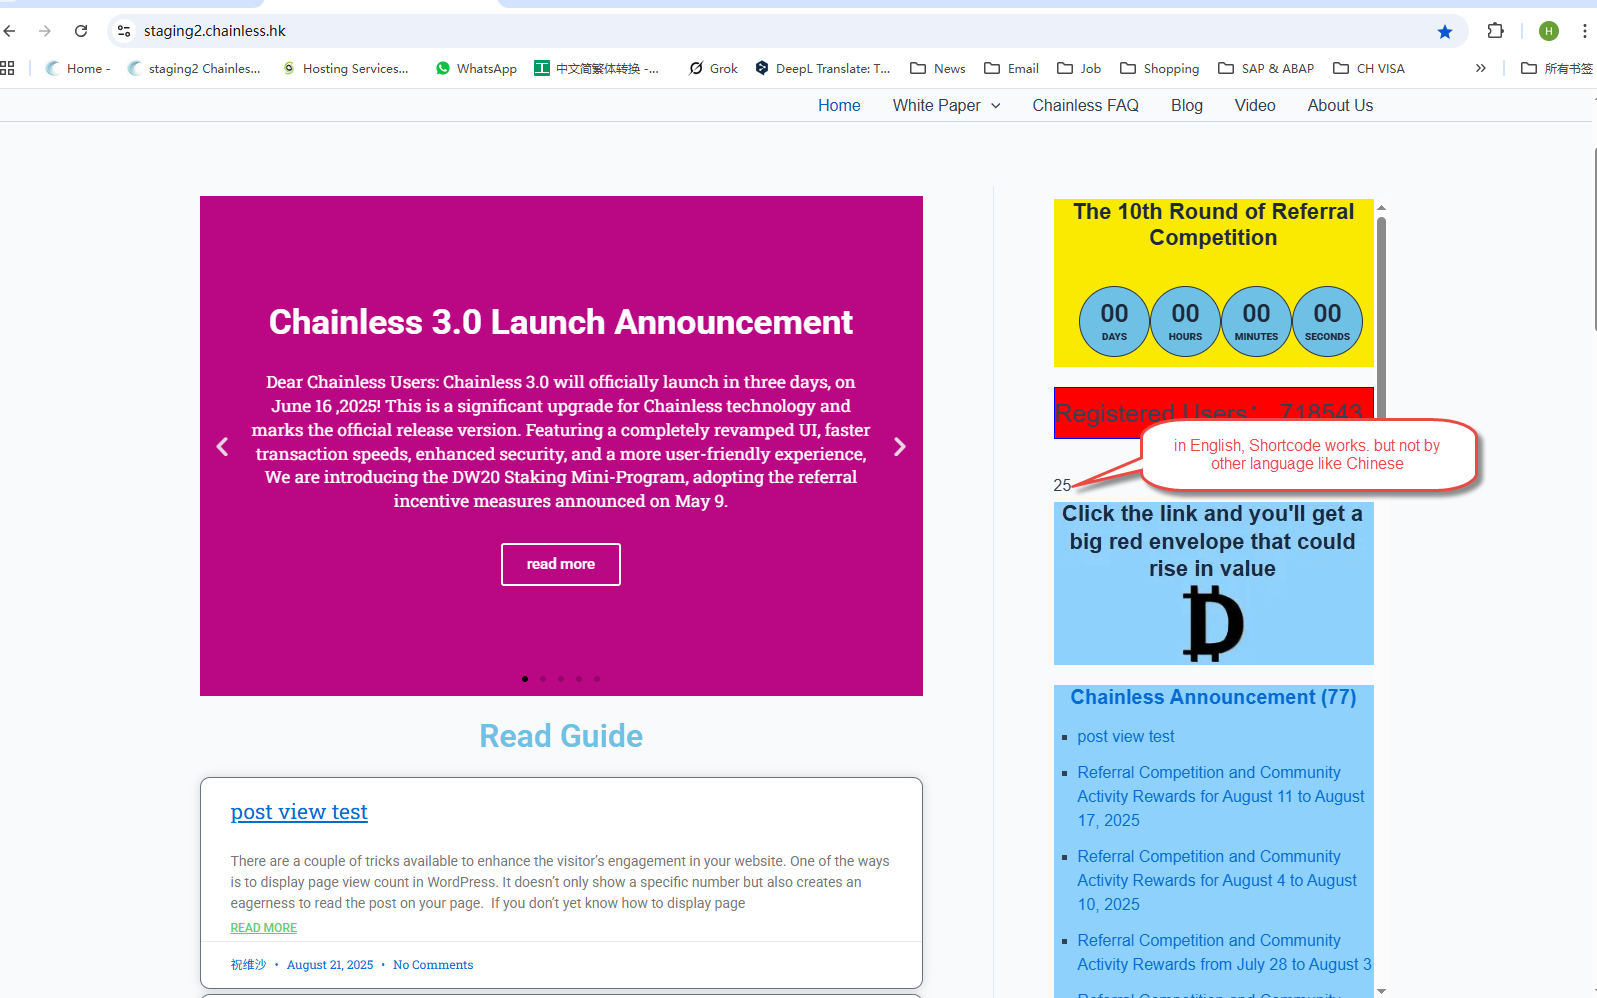Open sidebar post view test announcement
This screenshot has height=998, width=1597.
pyautogui.click(x=1126, y=737)
